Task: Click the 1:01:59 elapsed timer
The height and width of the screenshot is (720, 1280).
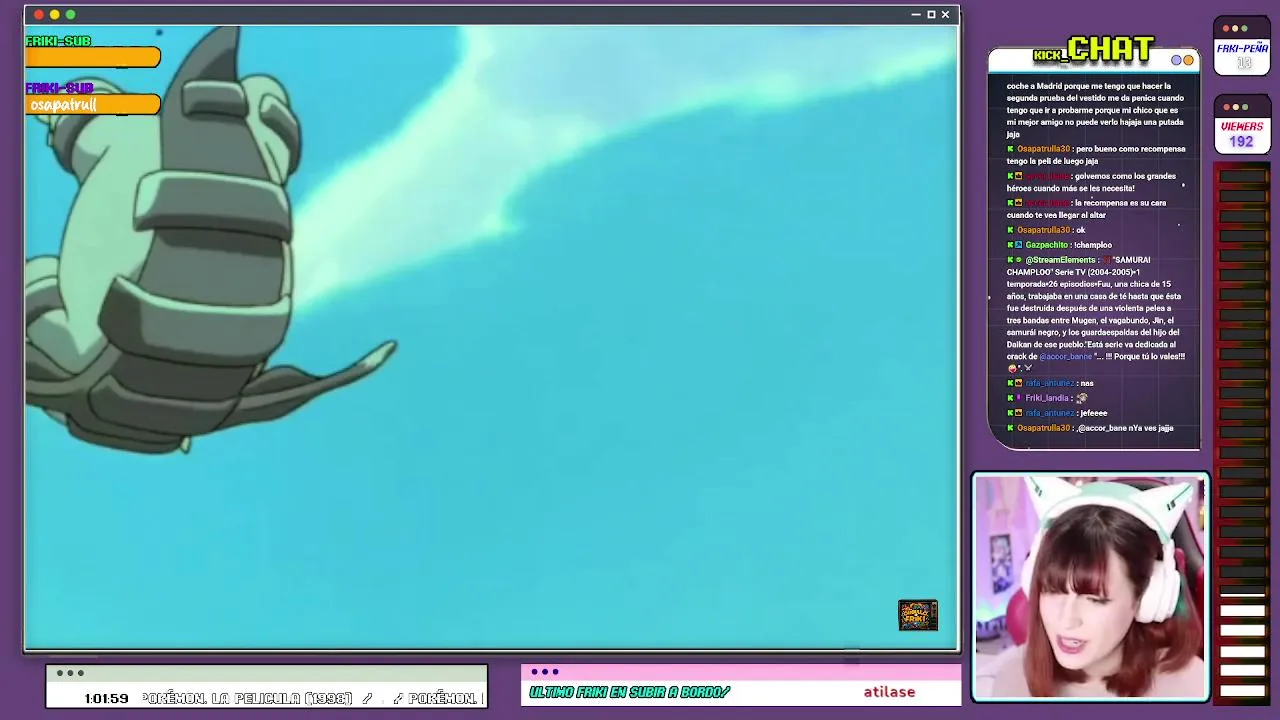Action: [106, 698]
